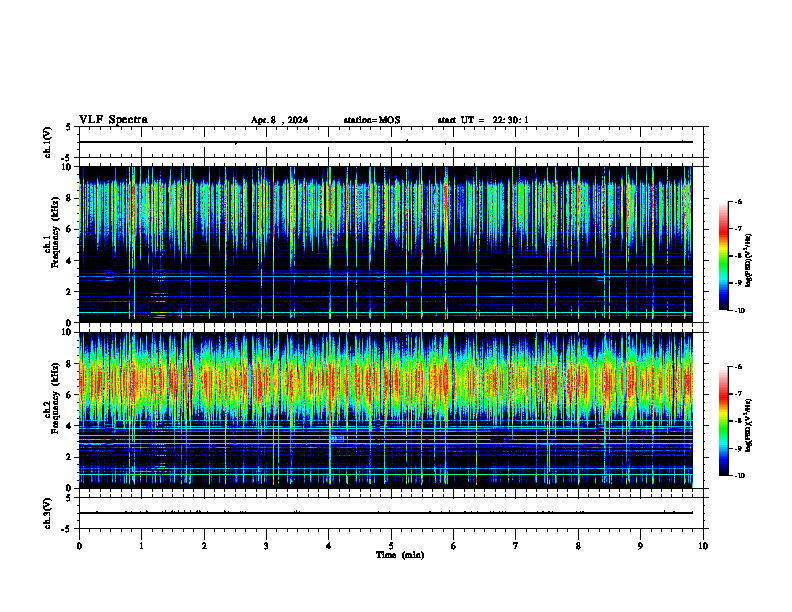Viewport: 792px width, 612px height.
Task: Click the "ch.3(V)" axis label
Action: click(x=47, y=513)
